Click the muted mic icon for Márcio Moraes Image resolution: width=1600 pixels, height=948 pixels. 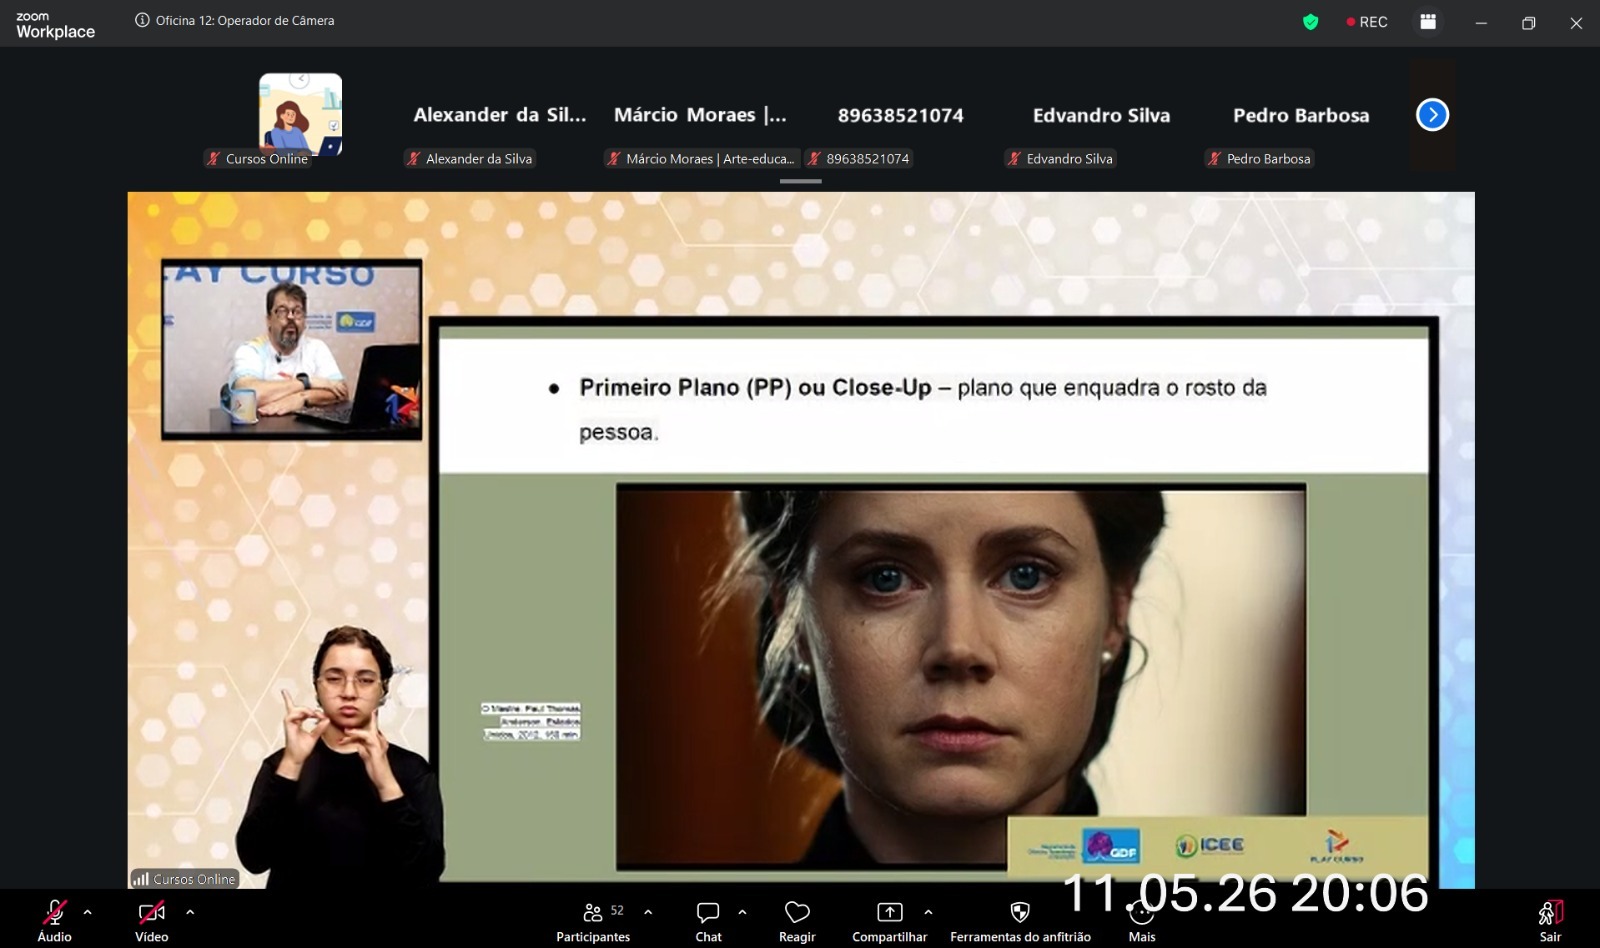(x=613, y=158)
